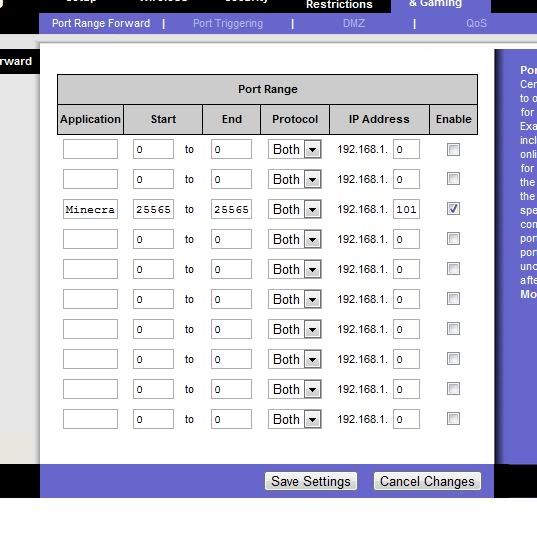Open the Port Range Forward sub-tab
Viewport: 537px width, 542px height.
click(x=101, y=24)
